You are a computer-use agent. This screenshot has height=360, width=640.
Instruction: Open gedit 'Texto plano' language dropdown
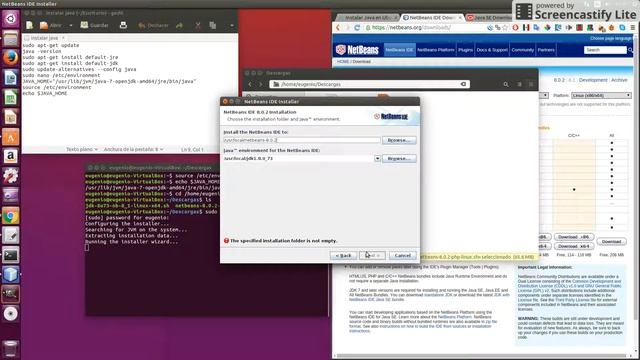tap(82, 149)
